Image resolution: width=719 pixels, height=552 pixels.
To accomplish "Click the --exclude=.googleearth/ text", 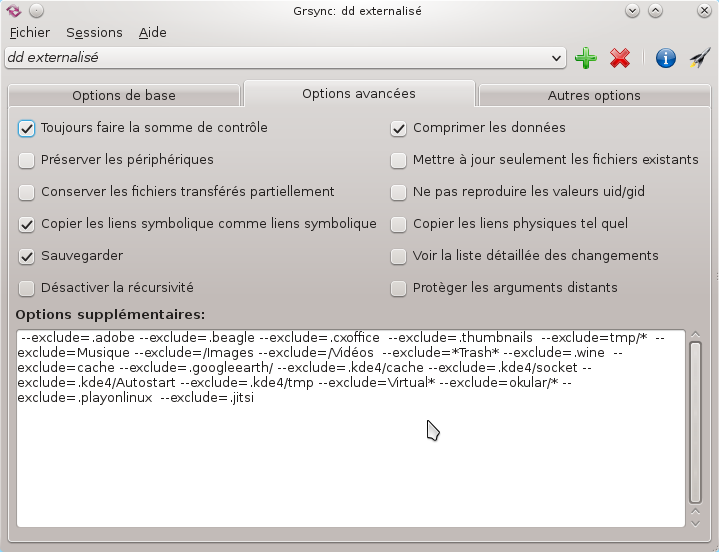I will coord(196,368).
